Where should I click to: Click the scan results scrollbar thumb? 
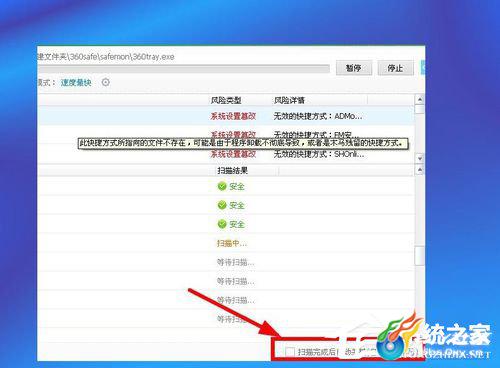pyautogui.click(x=420, y=256)
